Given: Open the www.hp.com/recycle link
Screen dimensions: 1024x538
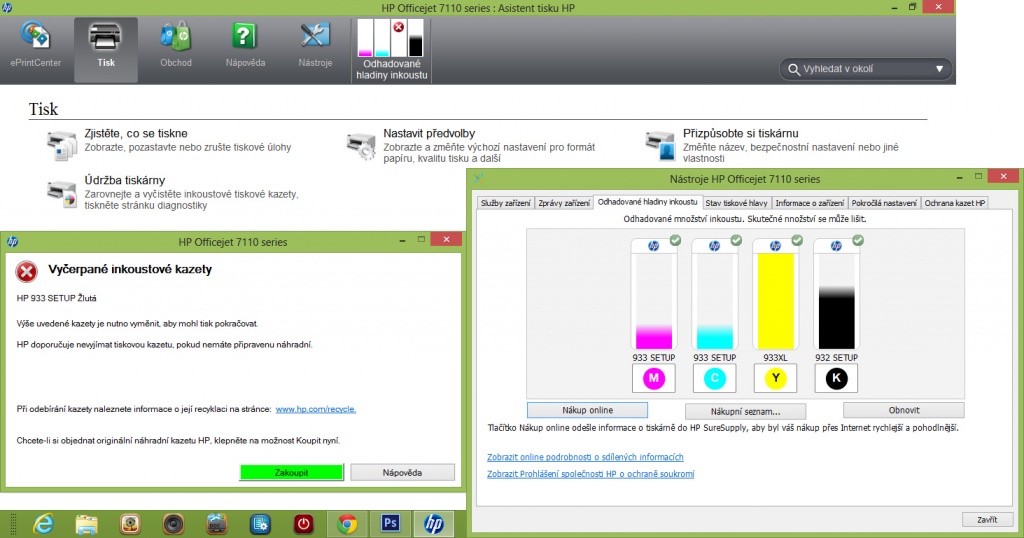Looking at the screenshot, I should (315, 409).
